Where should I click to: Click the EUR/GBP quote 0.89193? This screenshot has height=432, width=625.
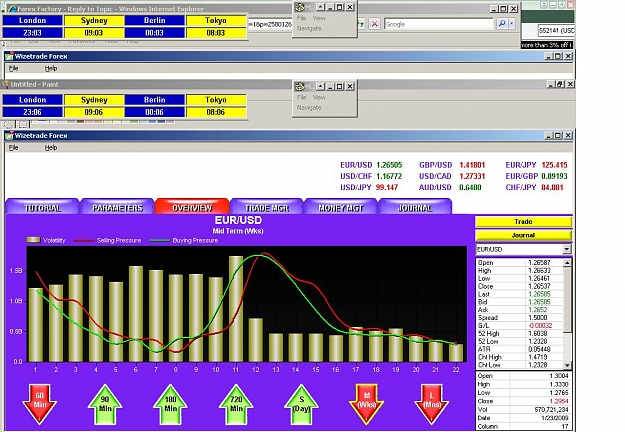click(554, 176)
